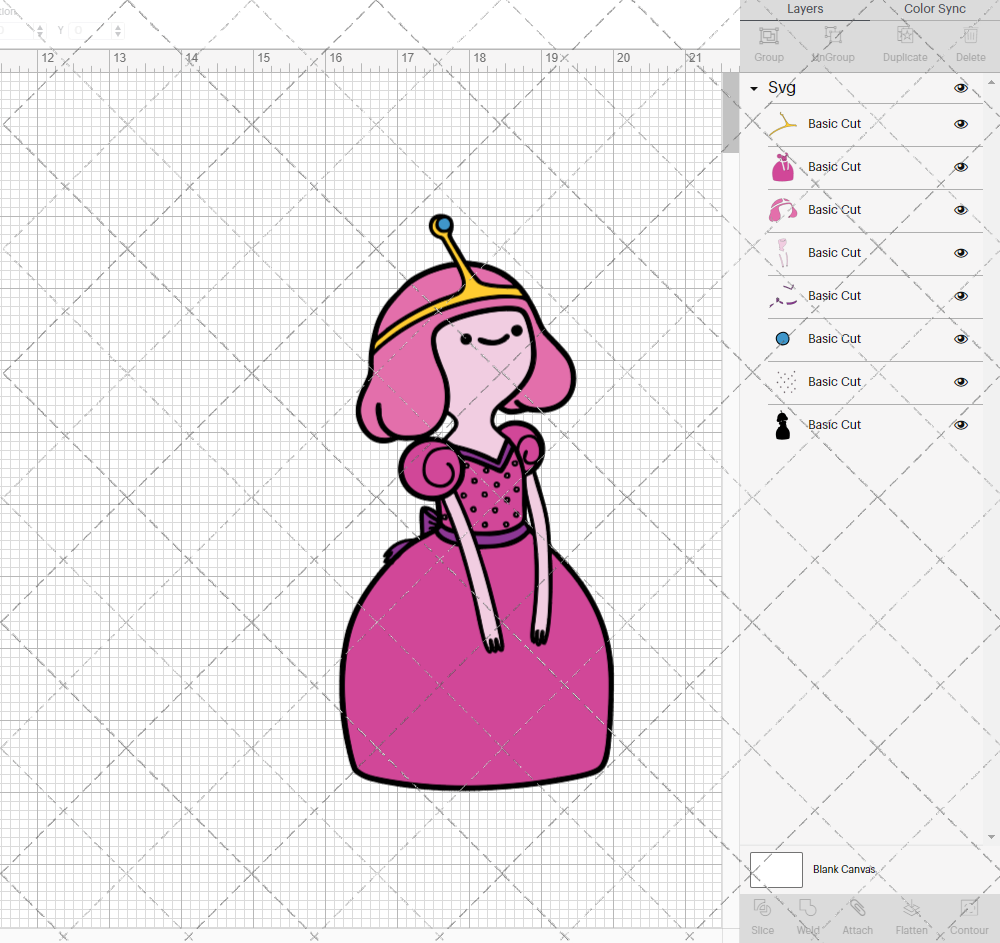Select the blue circle layer thumbnail
The height and width of the screenshot is (943, 1000).
tap(783, 339)
